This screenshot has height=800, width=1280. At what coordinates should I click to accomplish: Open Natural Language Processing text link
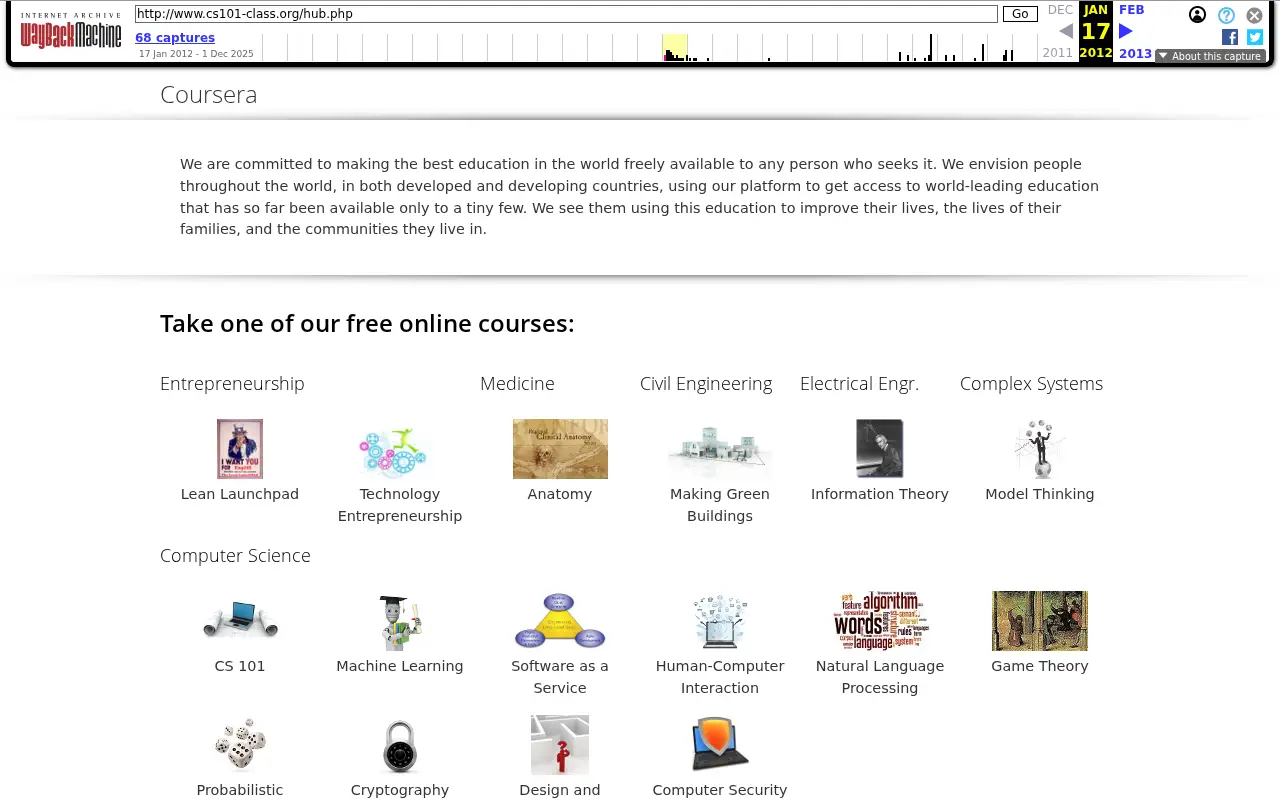click(x=880, y=677)
